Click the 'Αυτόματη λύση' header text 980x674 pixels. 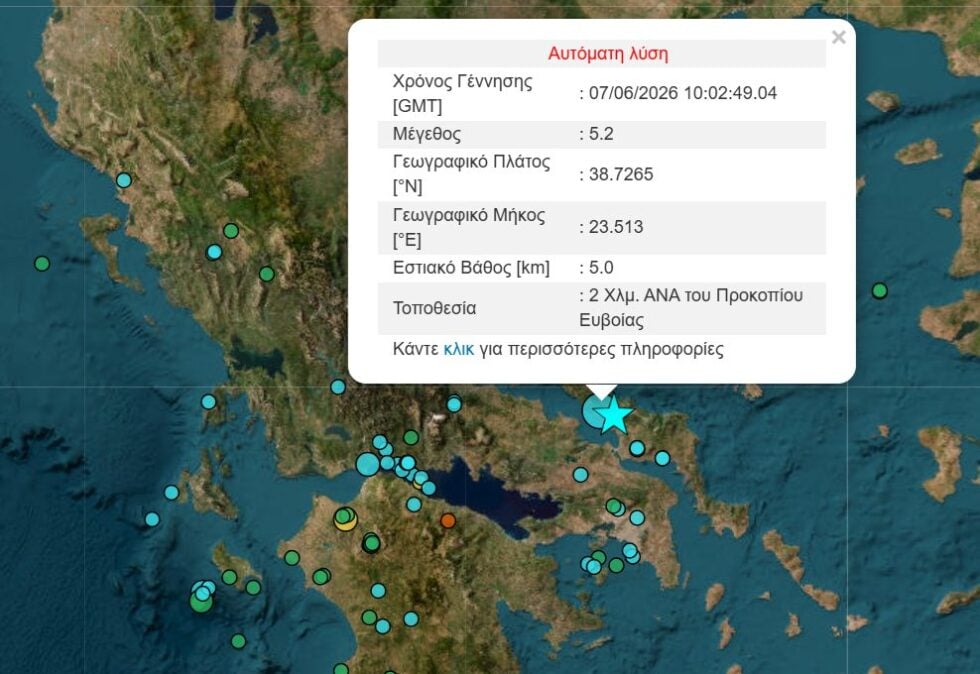pos(608,54)
